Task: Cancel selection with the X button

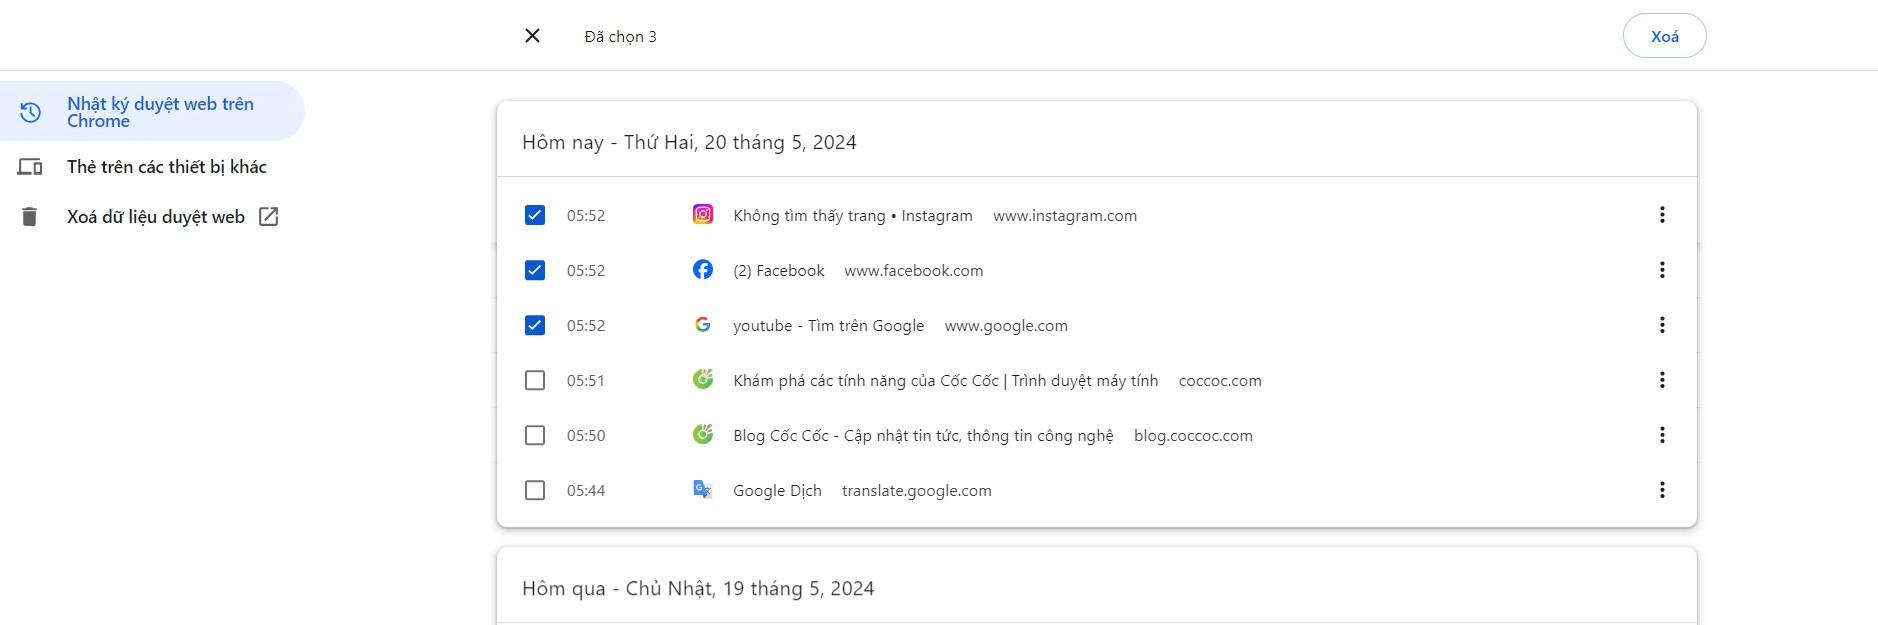Action: click(532, 36)
